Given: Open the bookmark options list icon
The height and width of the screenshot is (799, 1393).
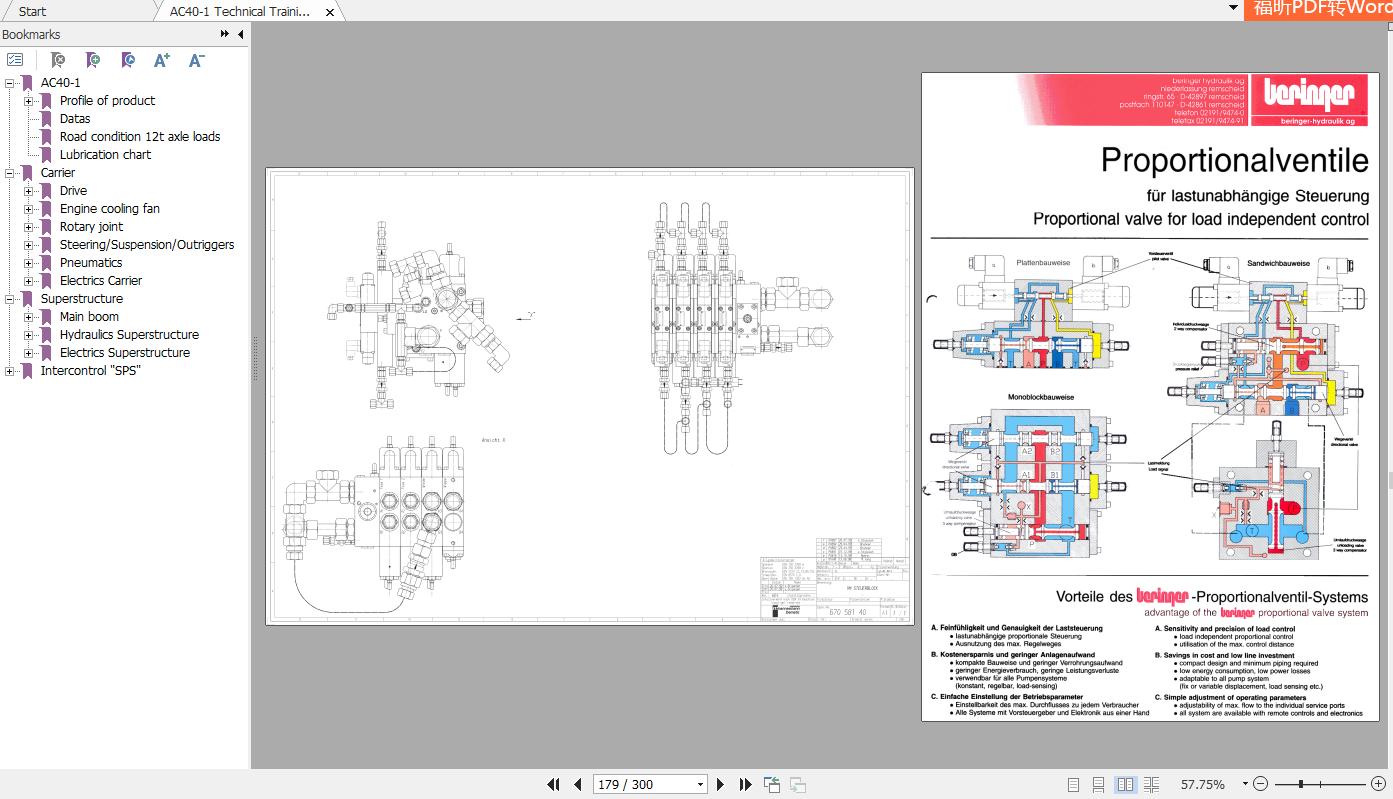Looking at the screenshot, I should point(15,60).
